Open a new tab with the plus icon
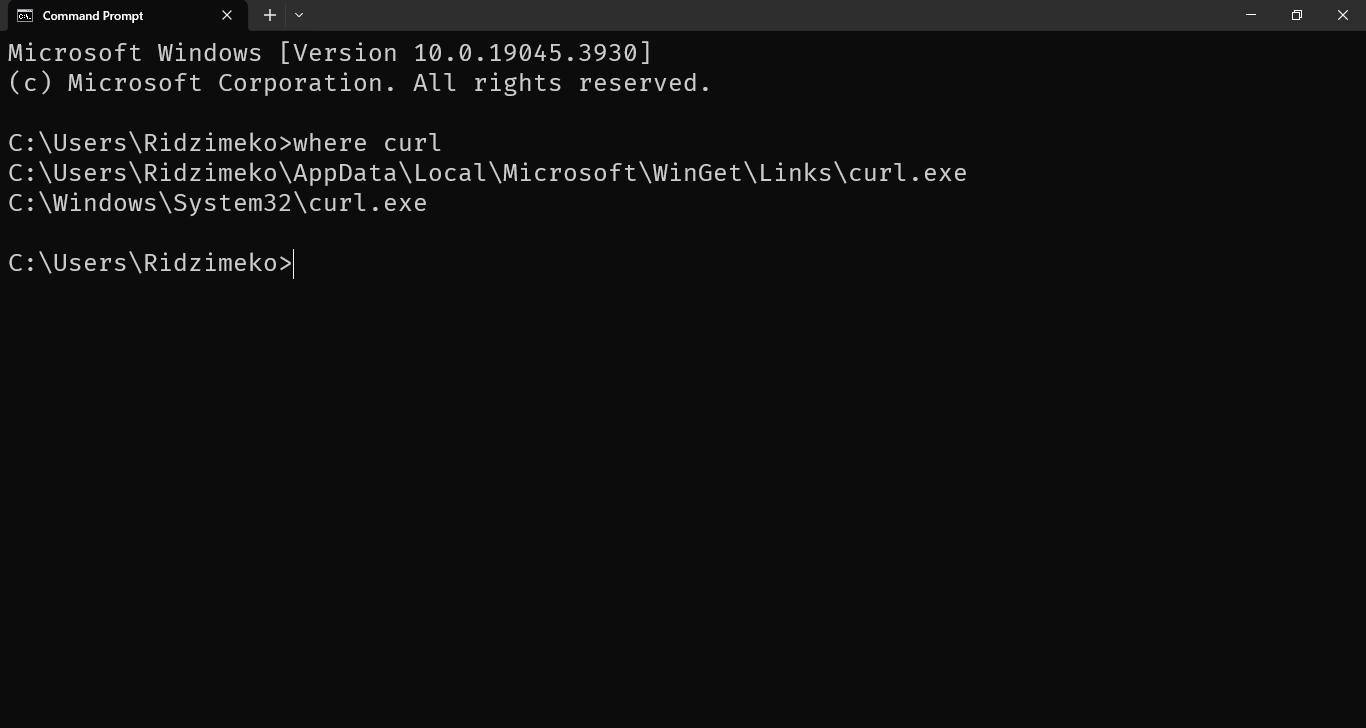Viewport: 1366px width, 728px height. [269, 15]
